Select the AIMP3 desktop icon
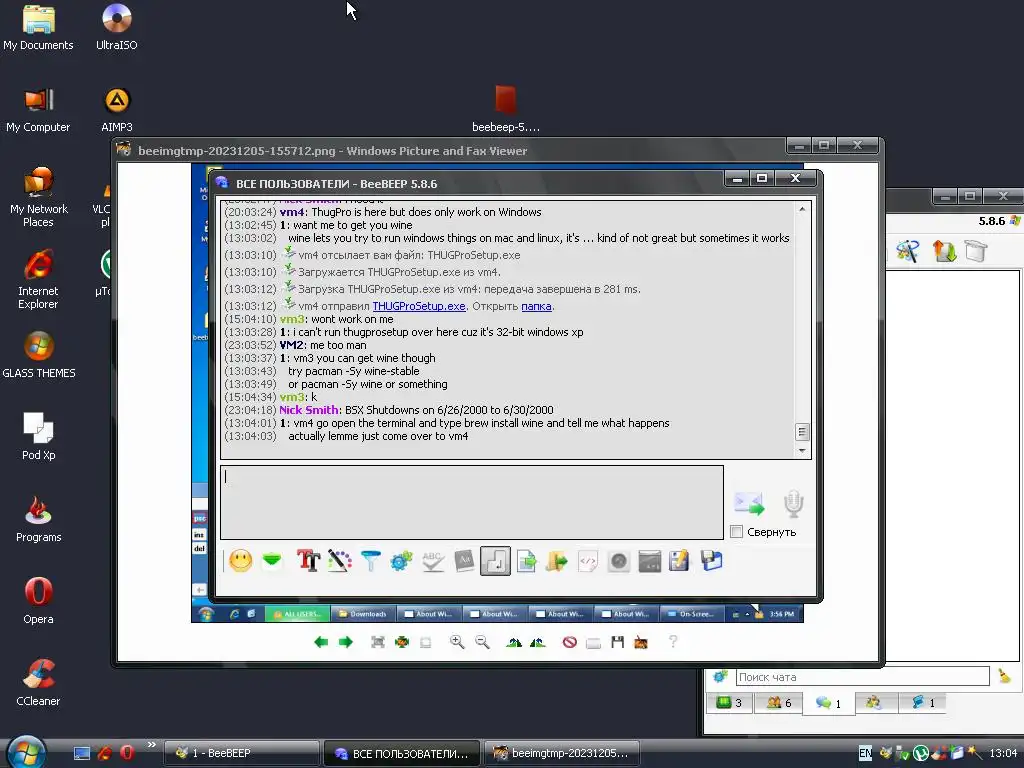 pyautogui.click(x=117, y=109)
